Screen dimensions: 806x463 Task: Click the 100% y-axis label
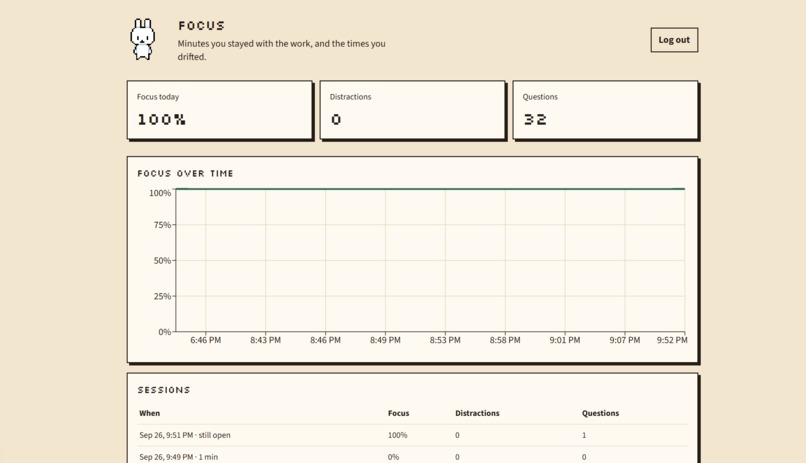(160, 193)
